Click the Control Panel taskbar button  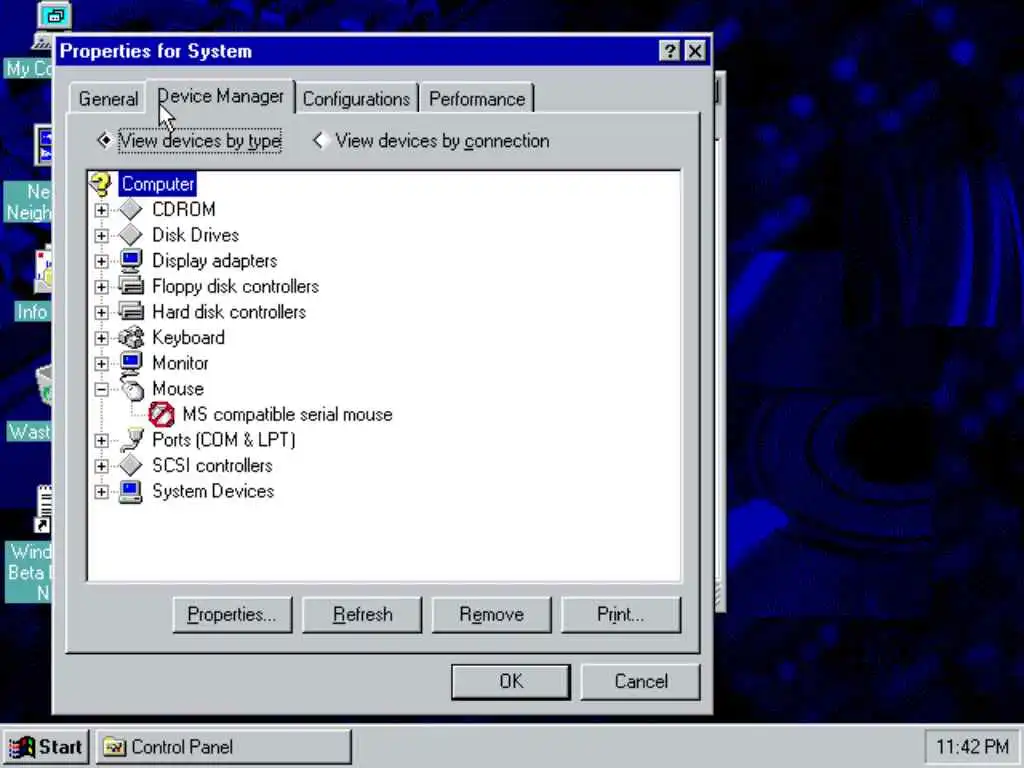[x=224, y=747]
